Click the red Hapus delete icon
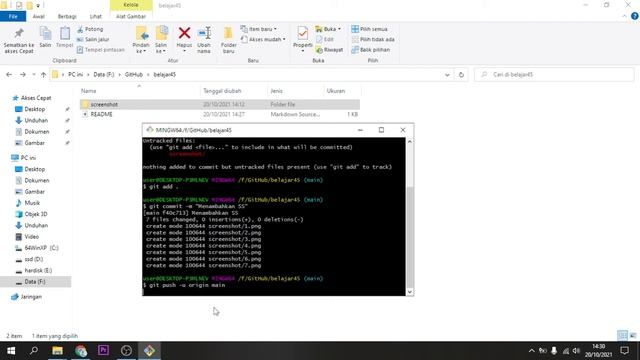 pyautogui.click(x=184, y=33)
